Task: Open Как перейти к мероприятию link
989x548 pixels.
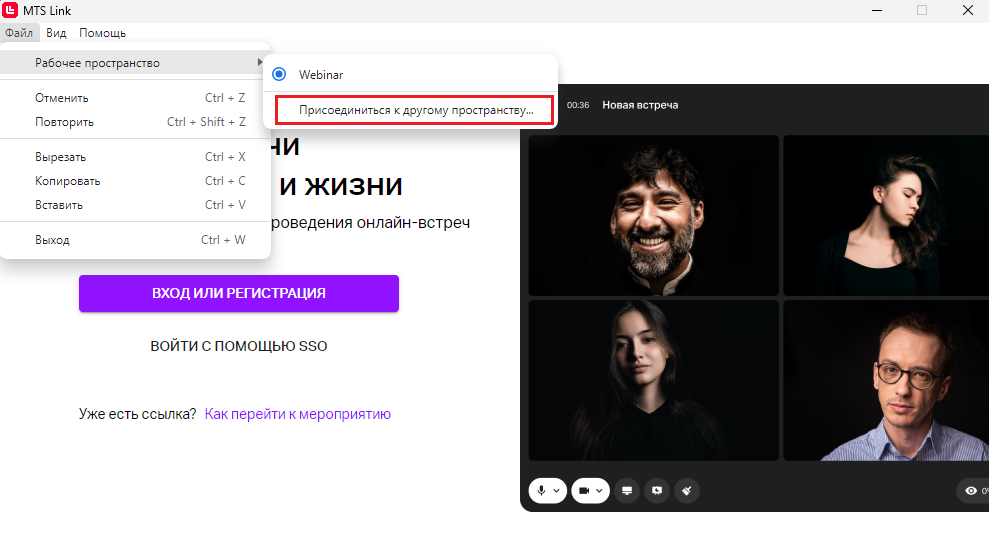Action: pos(298,414)
